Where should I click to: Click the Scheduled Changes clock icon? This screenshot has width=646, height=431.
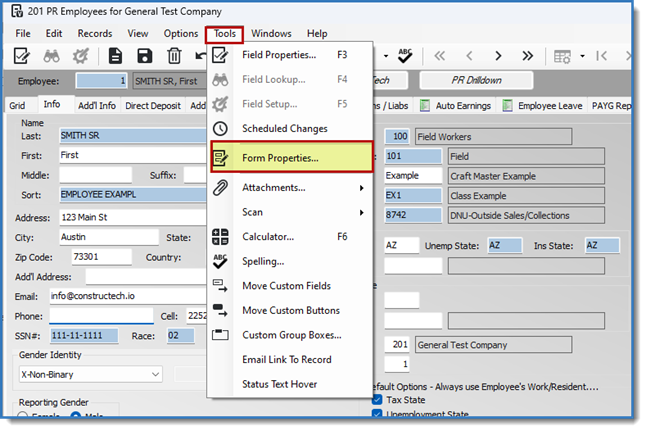[x=220, y=129]
